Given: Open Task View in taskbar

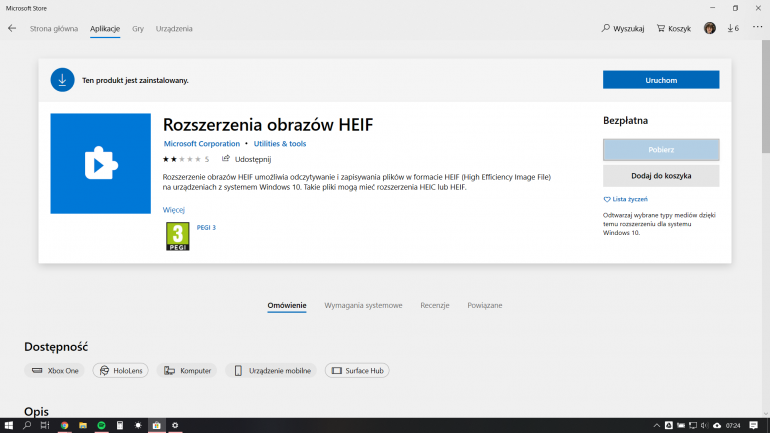Looking at the screenshot, I should coord(45,425).
